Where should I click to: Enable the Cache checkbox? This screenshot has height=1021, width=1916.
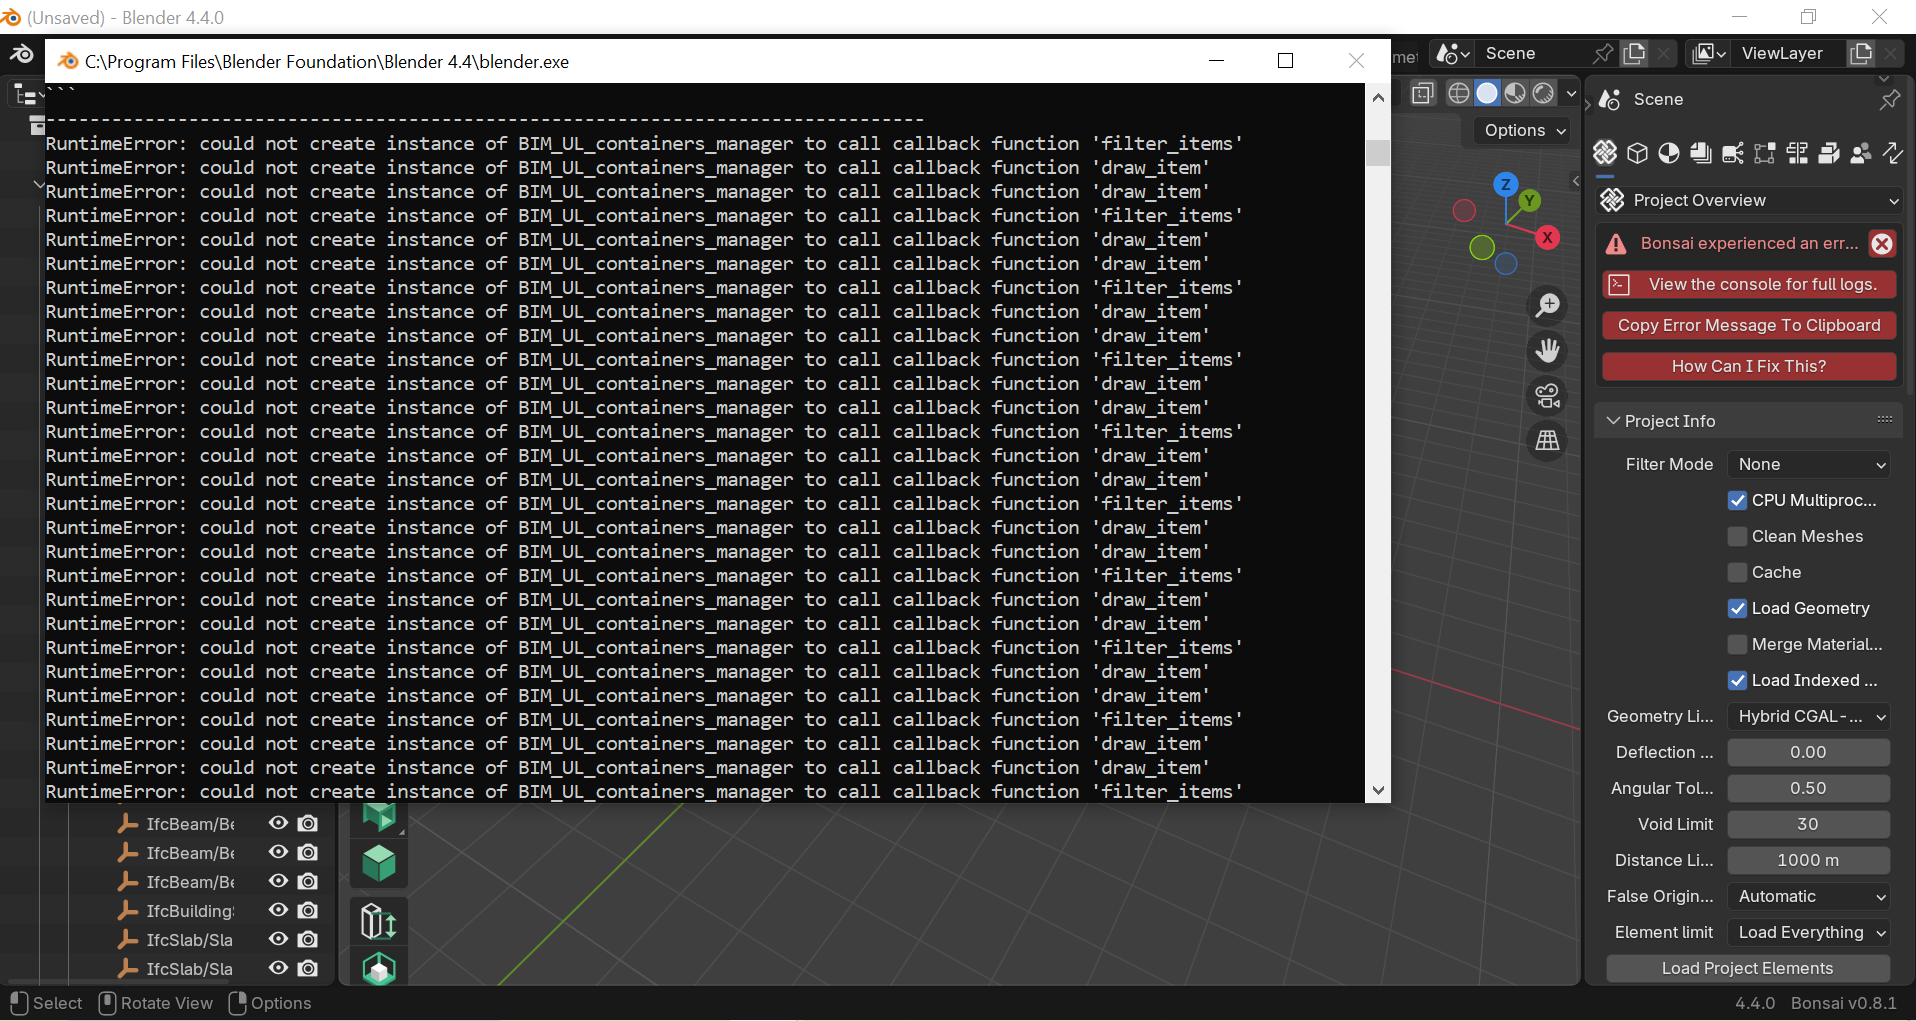[1737, 572]
